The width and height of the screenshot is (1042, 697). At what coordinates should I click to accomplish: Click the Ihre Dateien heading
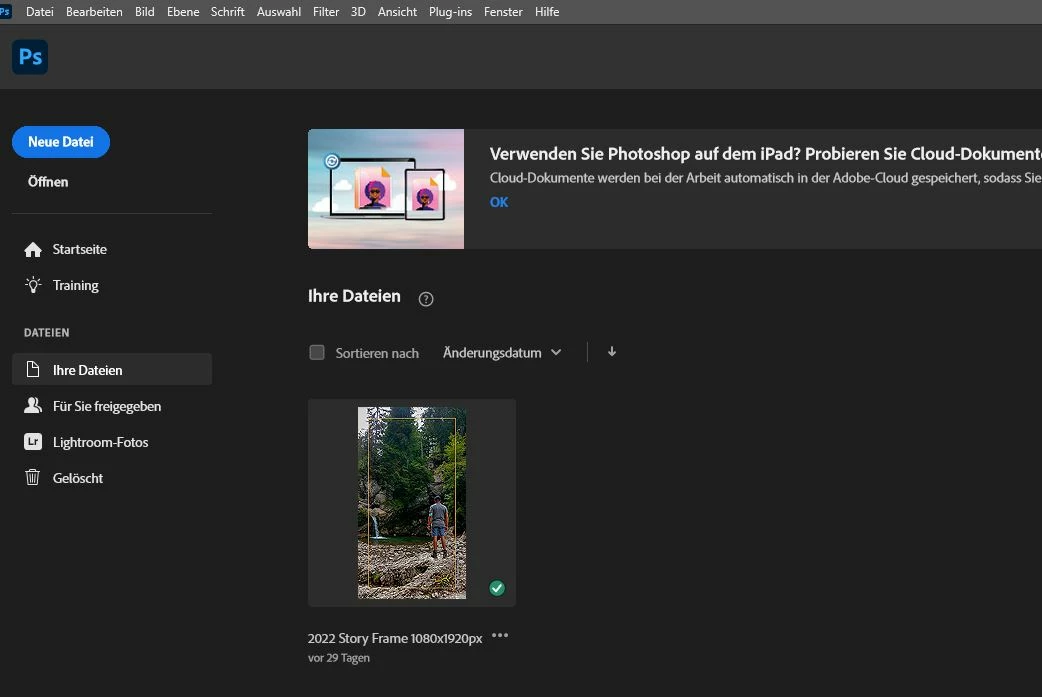(x=354, y=296)
